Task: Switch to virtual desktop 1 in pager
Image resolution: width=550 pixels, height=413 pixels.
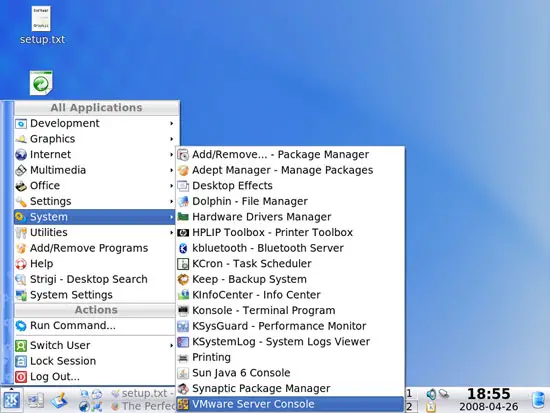Action: [x=410, y=394]
